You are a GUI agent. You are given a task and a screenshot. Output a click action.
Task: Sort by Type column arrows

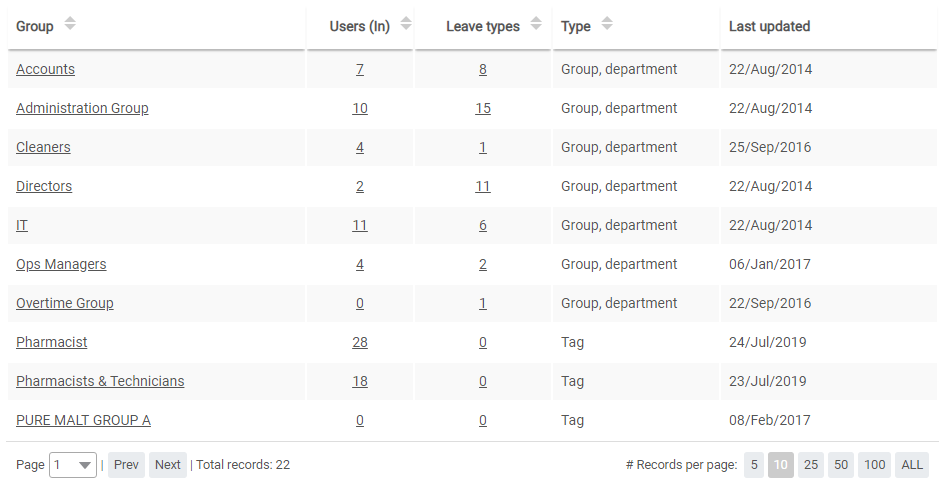tap(607, 24)
